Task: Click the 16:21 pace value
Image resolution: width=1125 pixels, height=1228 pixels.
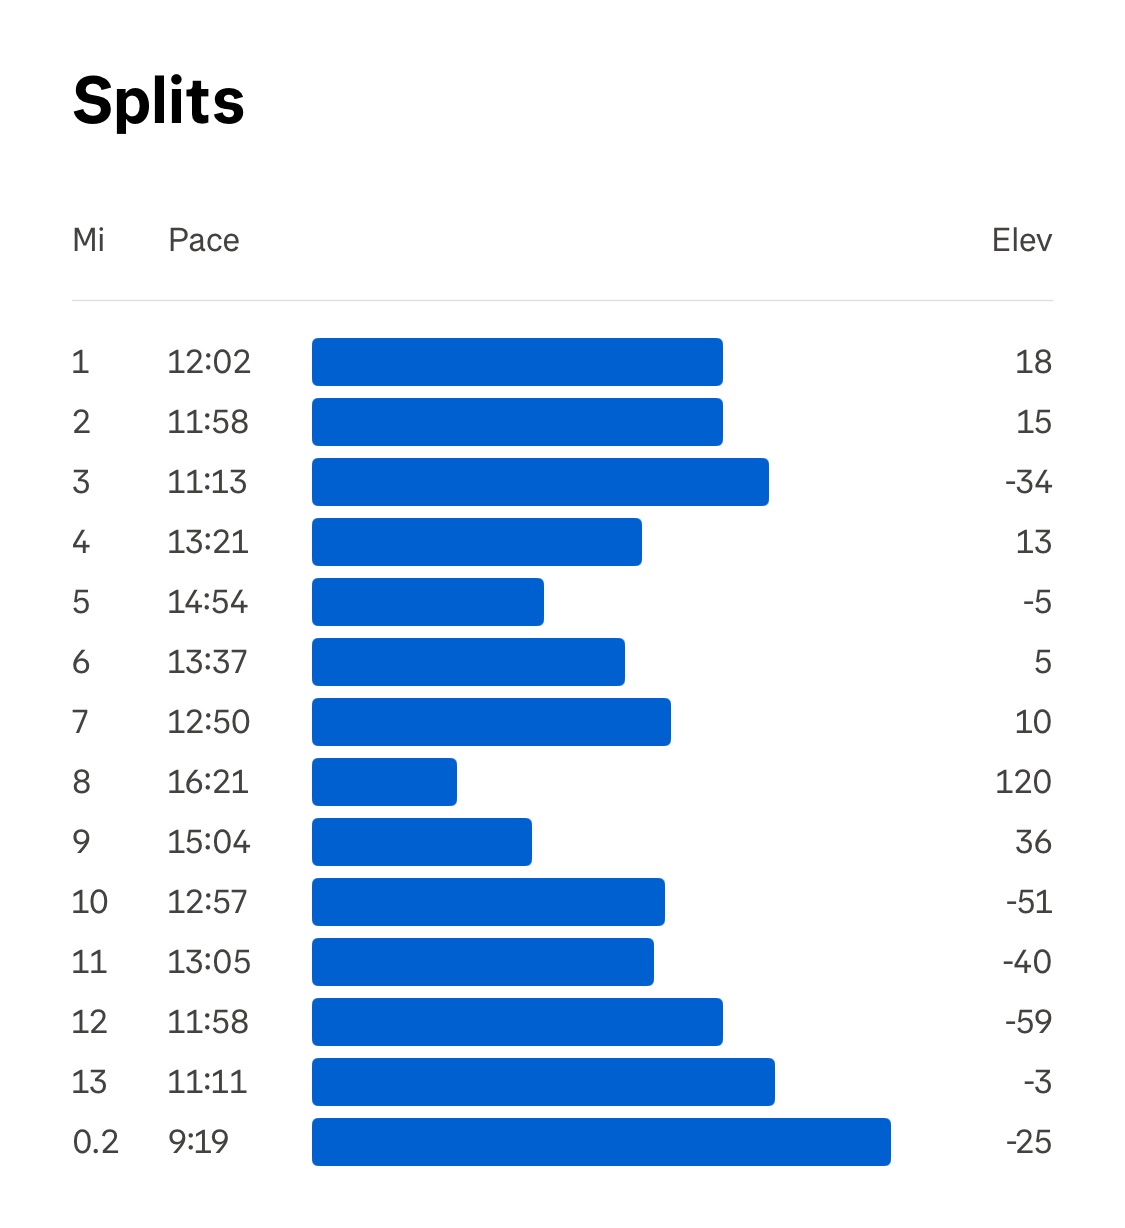Action: click(207, 782)
